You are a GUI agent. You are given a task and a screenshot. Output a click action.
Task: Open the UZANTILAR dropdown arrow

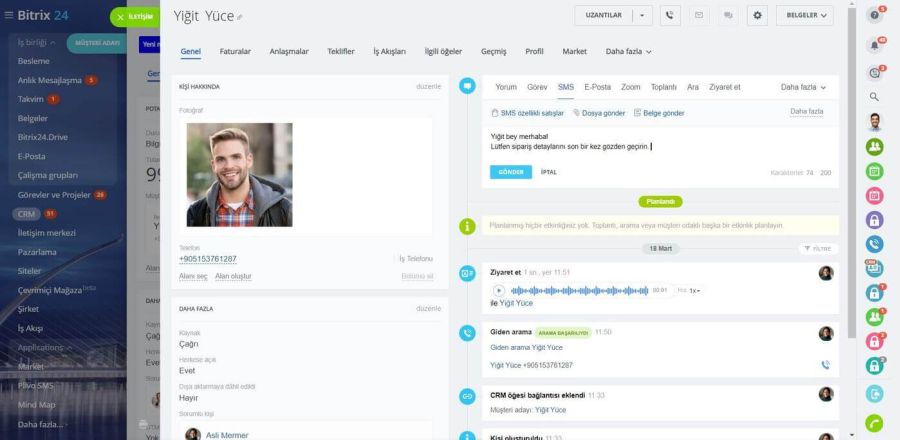point(642,15)
